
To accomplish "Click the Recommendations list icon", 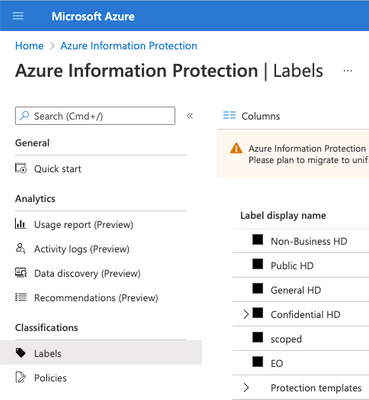I will tap(21, 297).
